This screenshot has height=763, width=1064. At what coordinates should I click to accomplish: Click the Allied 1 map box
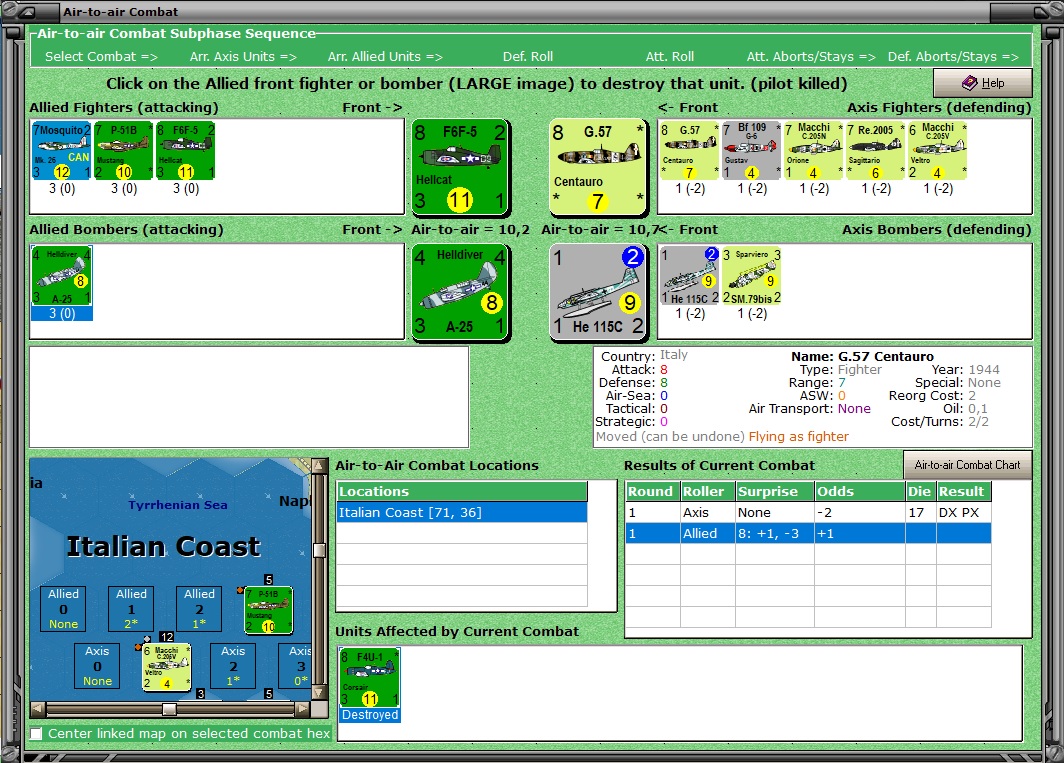click(131, 609)
